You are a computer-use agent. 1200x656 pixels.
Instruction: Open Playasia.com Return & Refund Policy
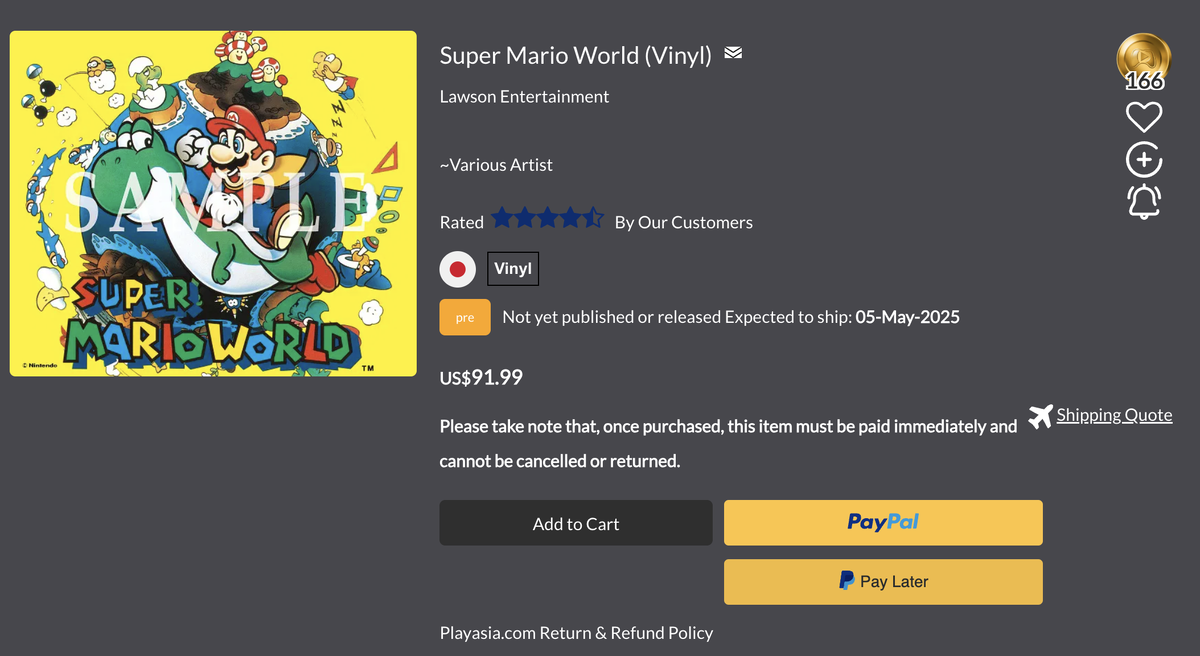[x=576, y=633]
